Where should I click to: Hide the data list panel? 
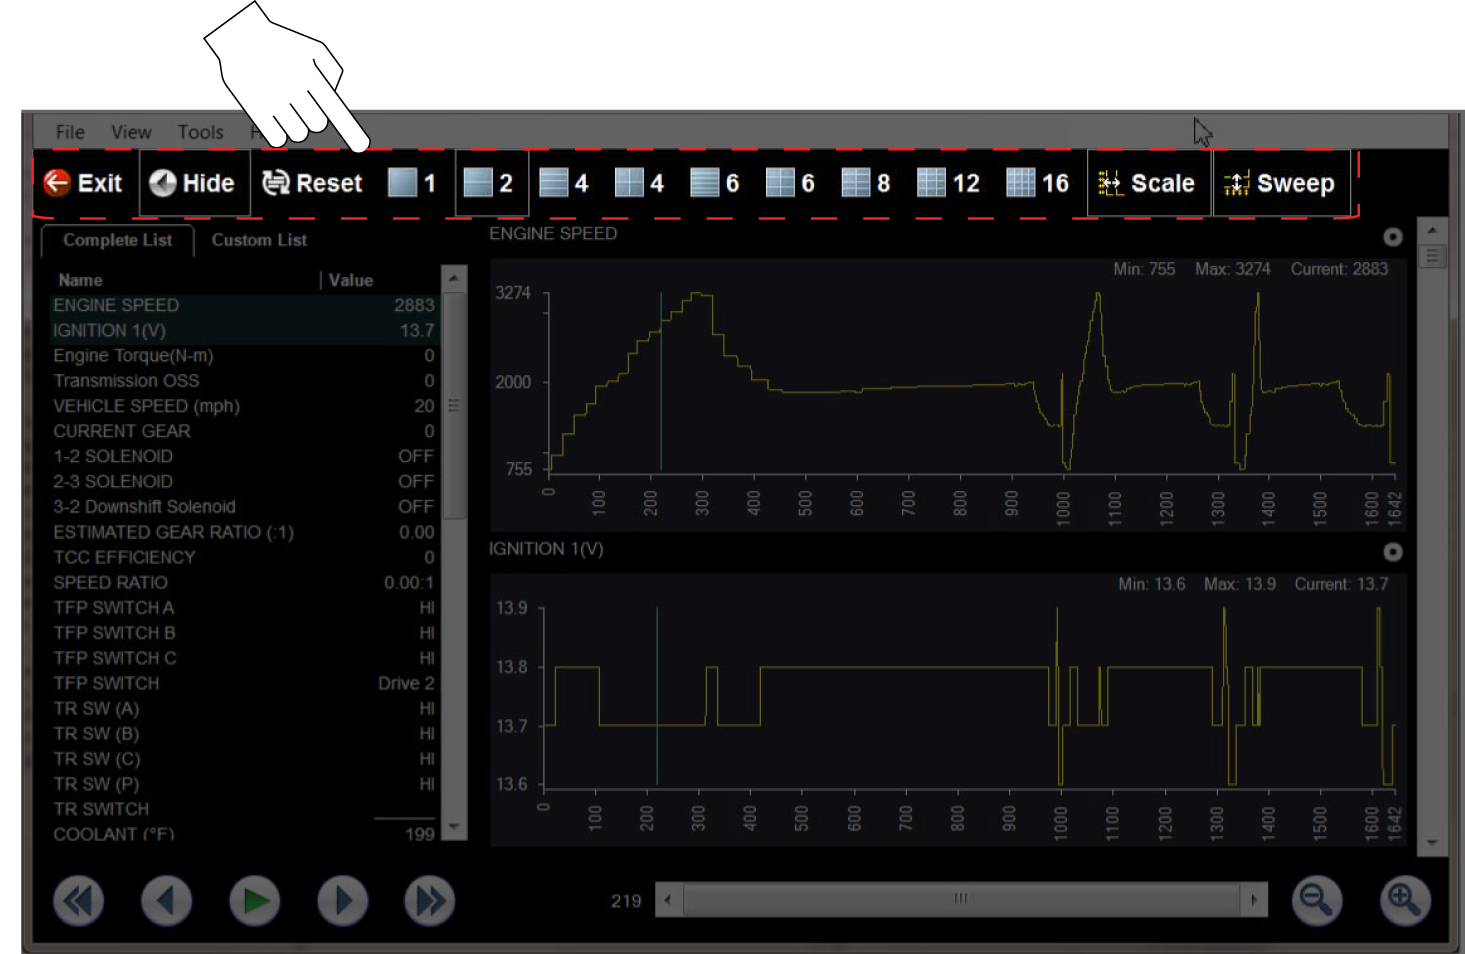[193, 183]
